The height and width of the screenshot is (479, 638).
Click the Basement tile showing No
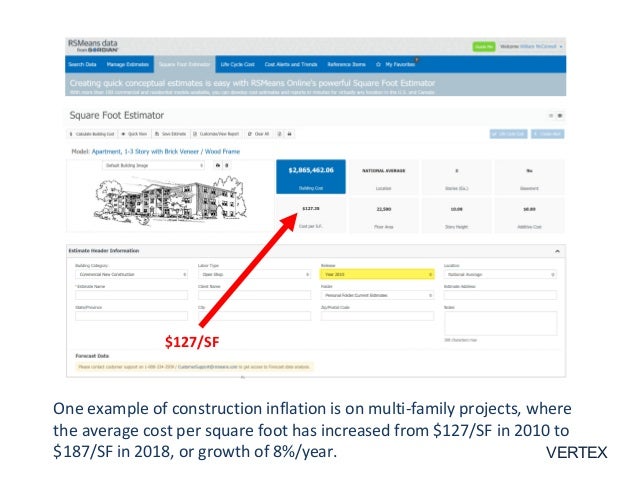[529, 177]
